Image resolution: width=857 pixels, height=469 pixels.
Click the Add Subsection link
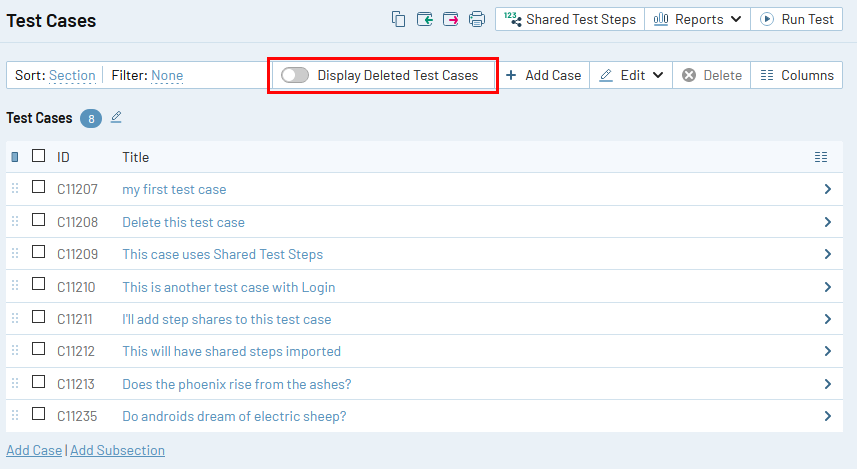tap(117, 450)
